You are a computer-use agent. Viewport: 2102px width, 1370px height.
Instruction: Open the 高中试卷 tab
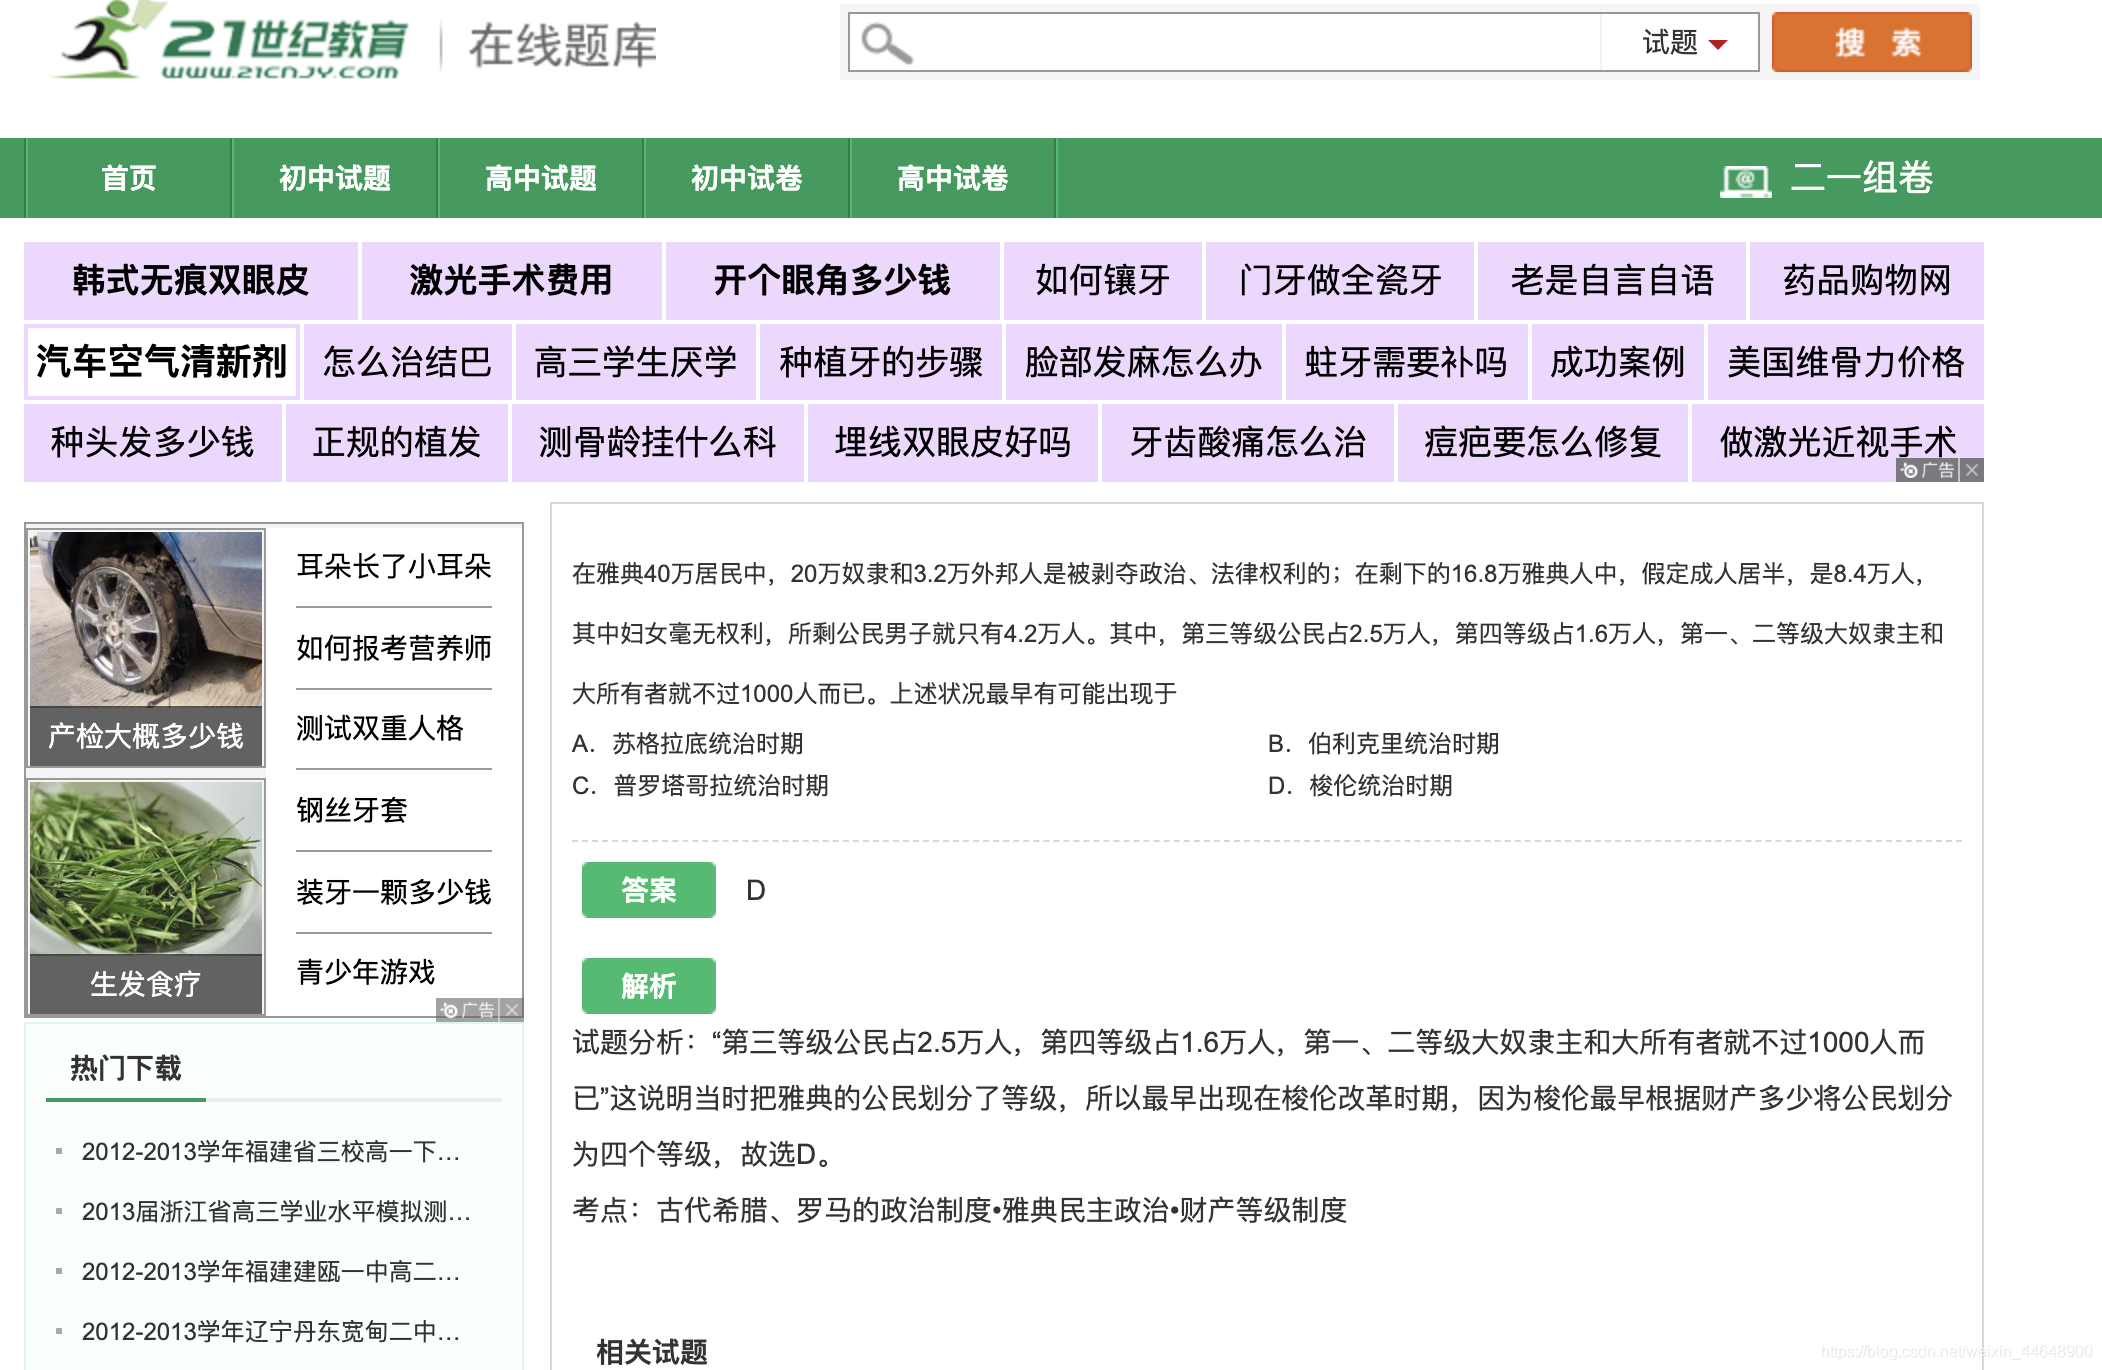[x=953, y=178]
